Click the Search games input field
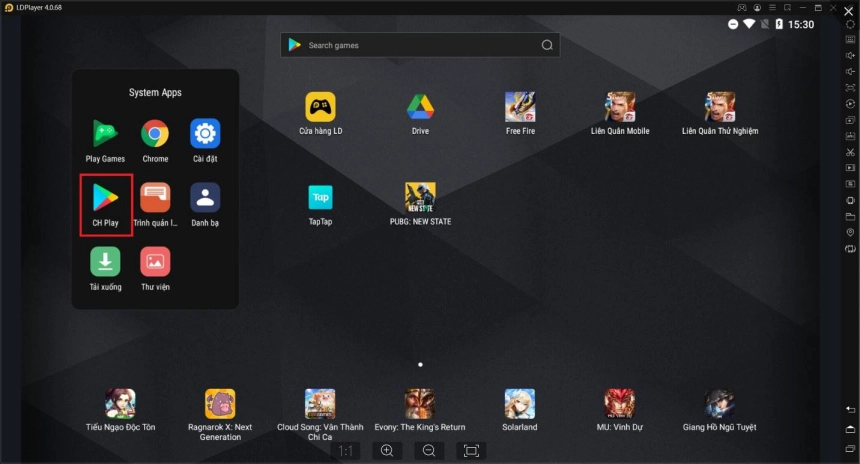 (x=420, y=45)
